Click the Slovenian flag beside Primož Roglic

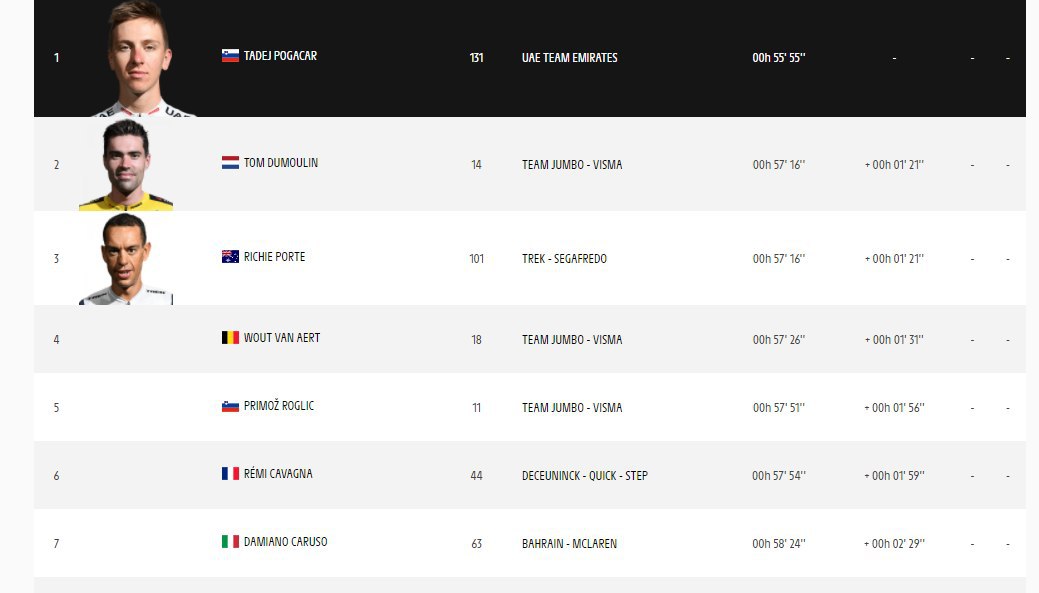[x=230, y=406]
